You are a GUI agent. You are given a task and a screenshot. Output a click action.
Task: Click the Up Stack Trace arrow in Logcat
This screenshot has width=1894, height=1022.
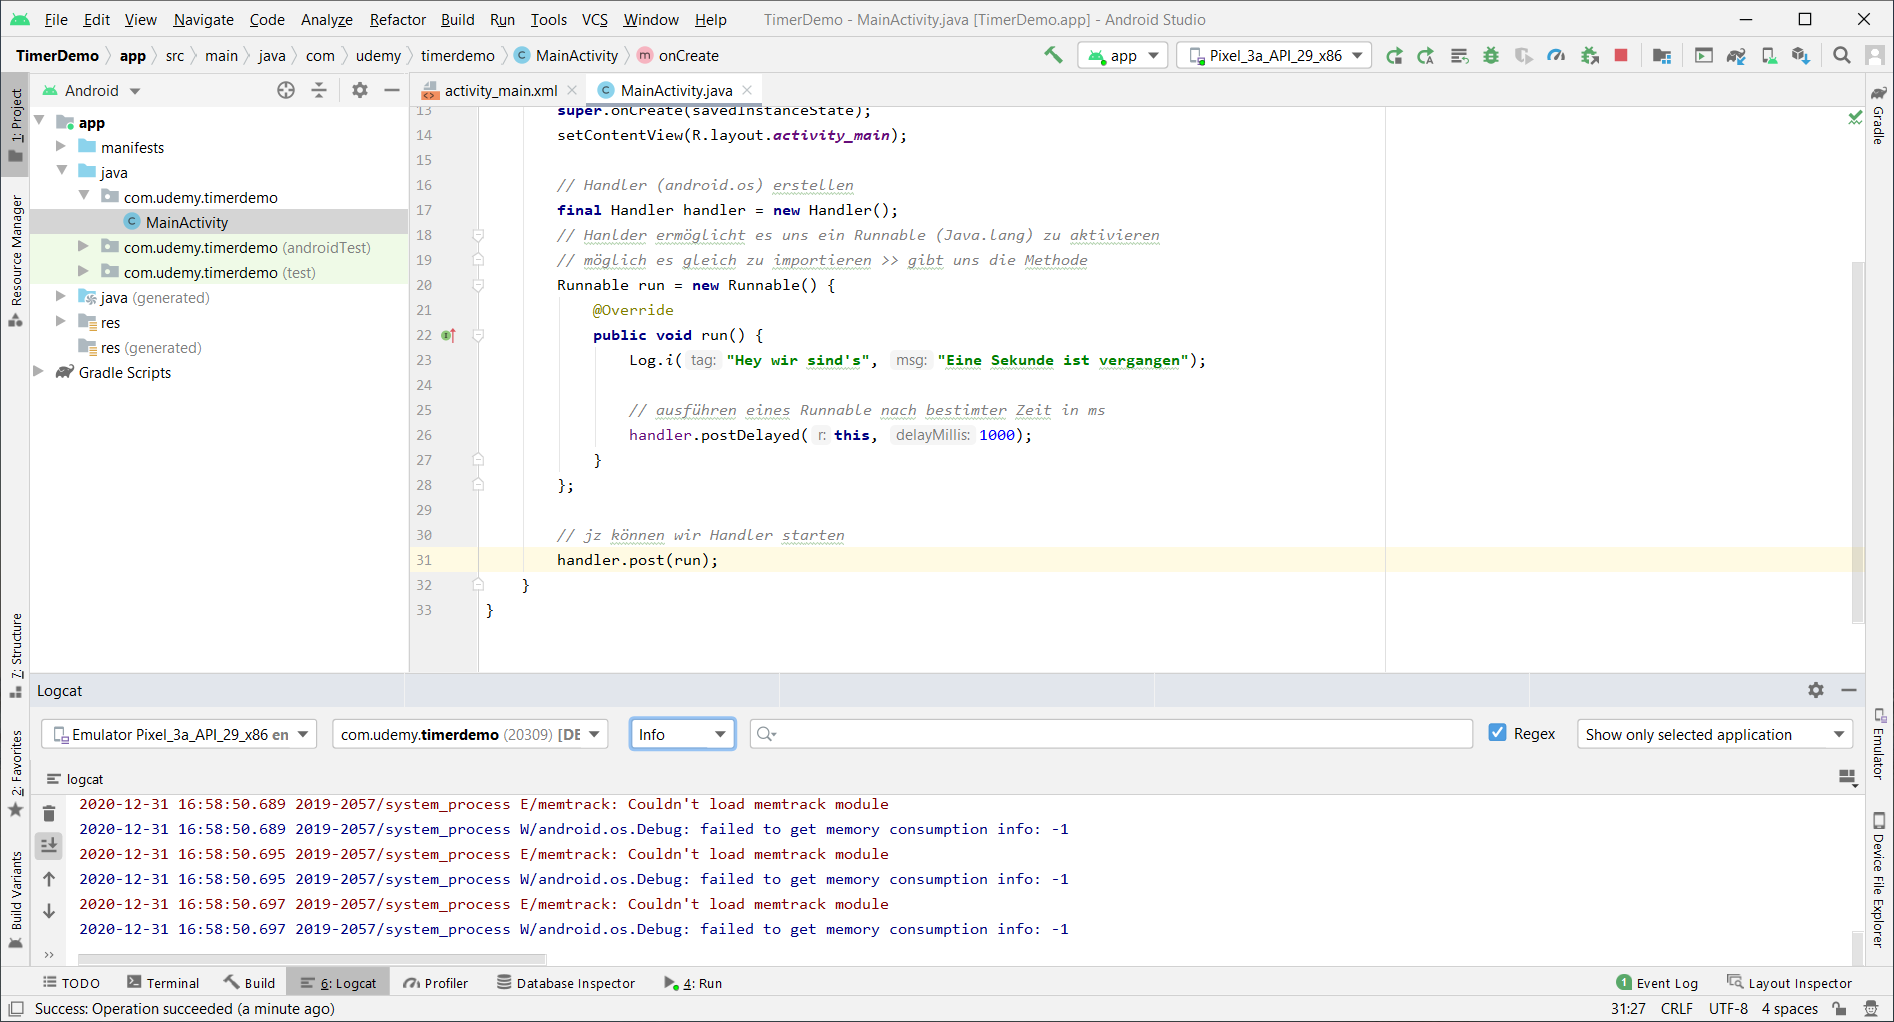(x=49, y=879)
